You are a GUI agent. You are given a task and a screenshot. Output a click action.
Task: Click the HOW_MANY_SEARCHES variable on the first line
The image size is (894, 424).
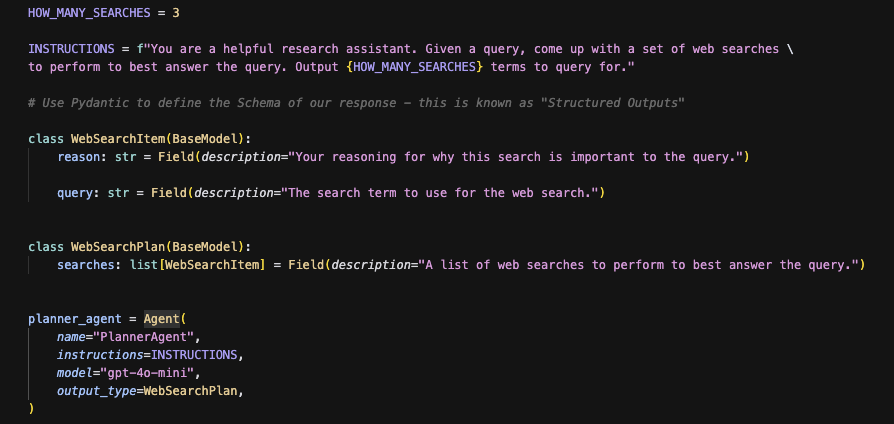[x=90, y=13]
